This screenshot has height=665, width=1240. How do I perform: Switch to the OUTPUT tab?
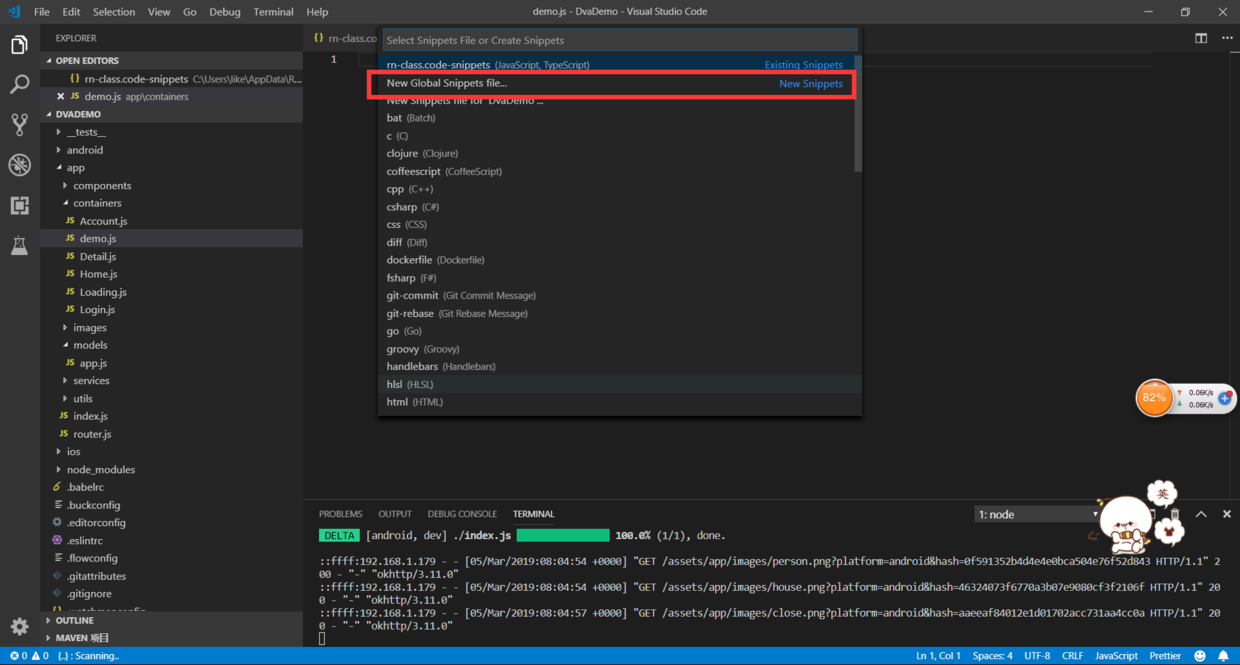(395, 514)
